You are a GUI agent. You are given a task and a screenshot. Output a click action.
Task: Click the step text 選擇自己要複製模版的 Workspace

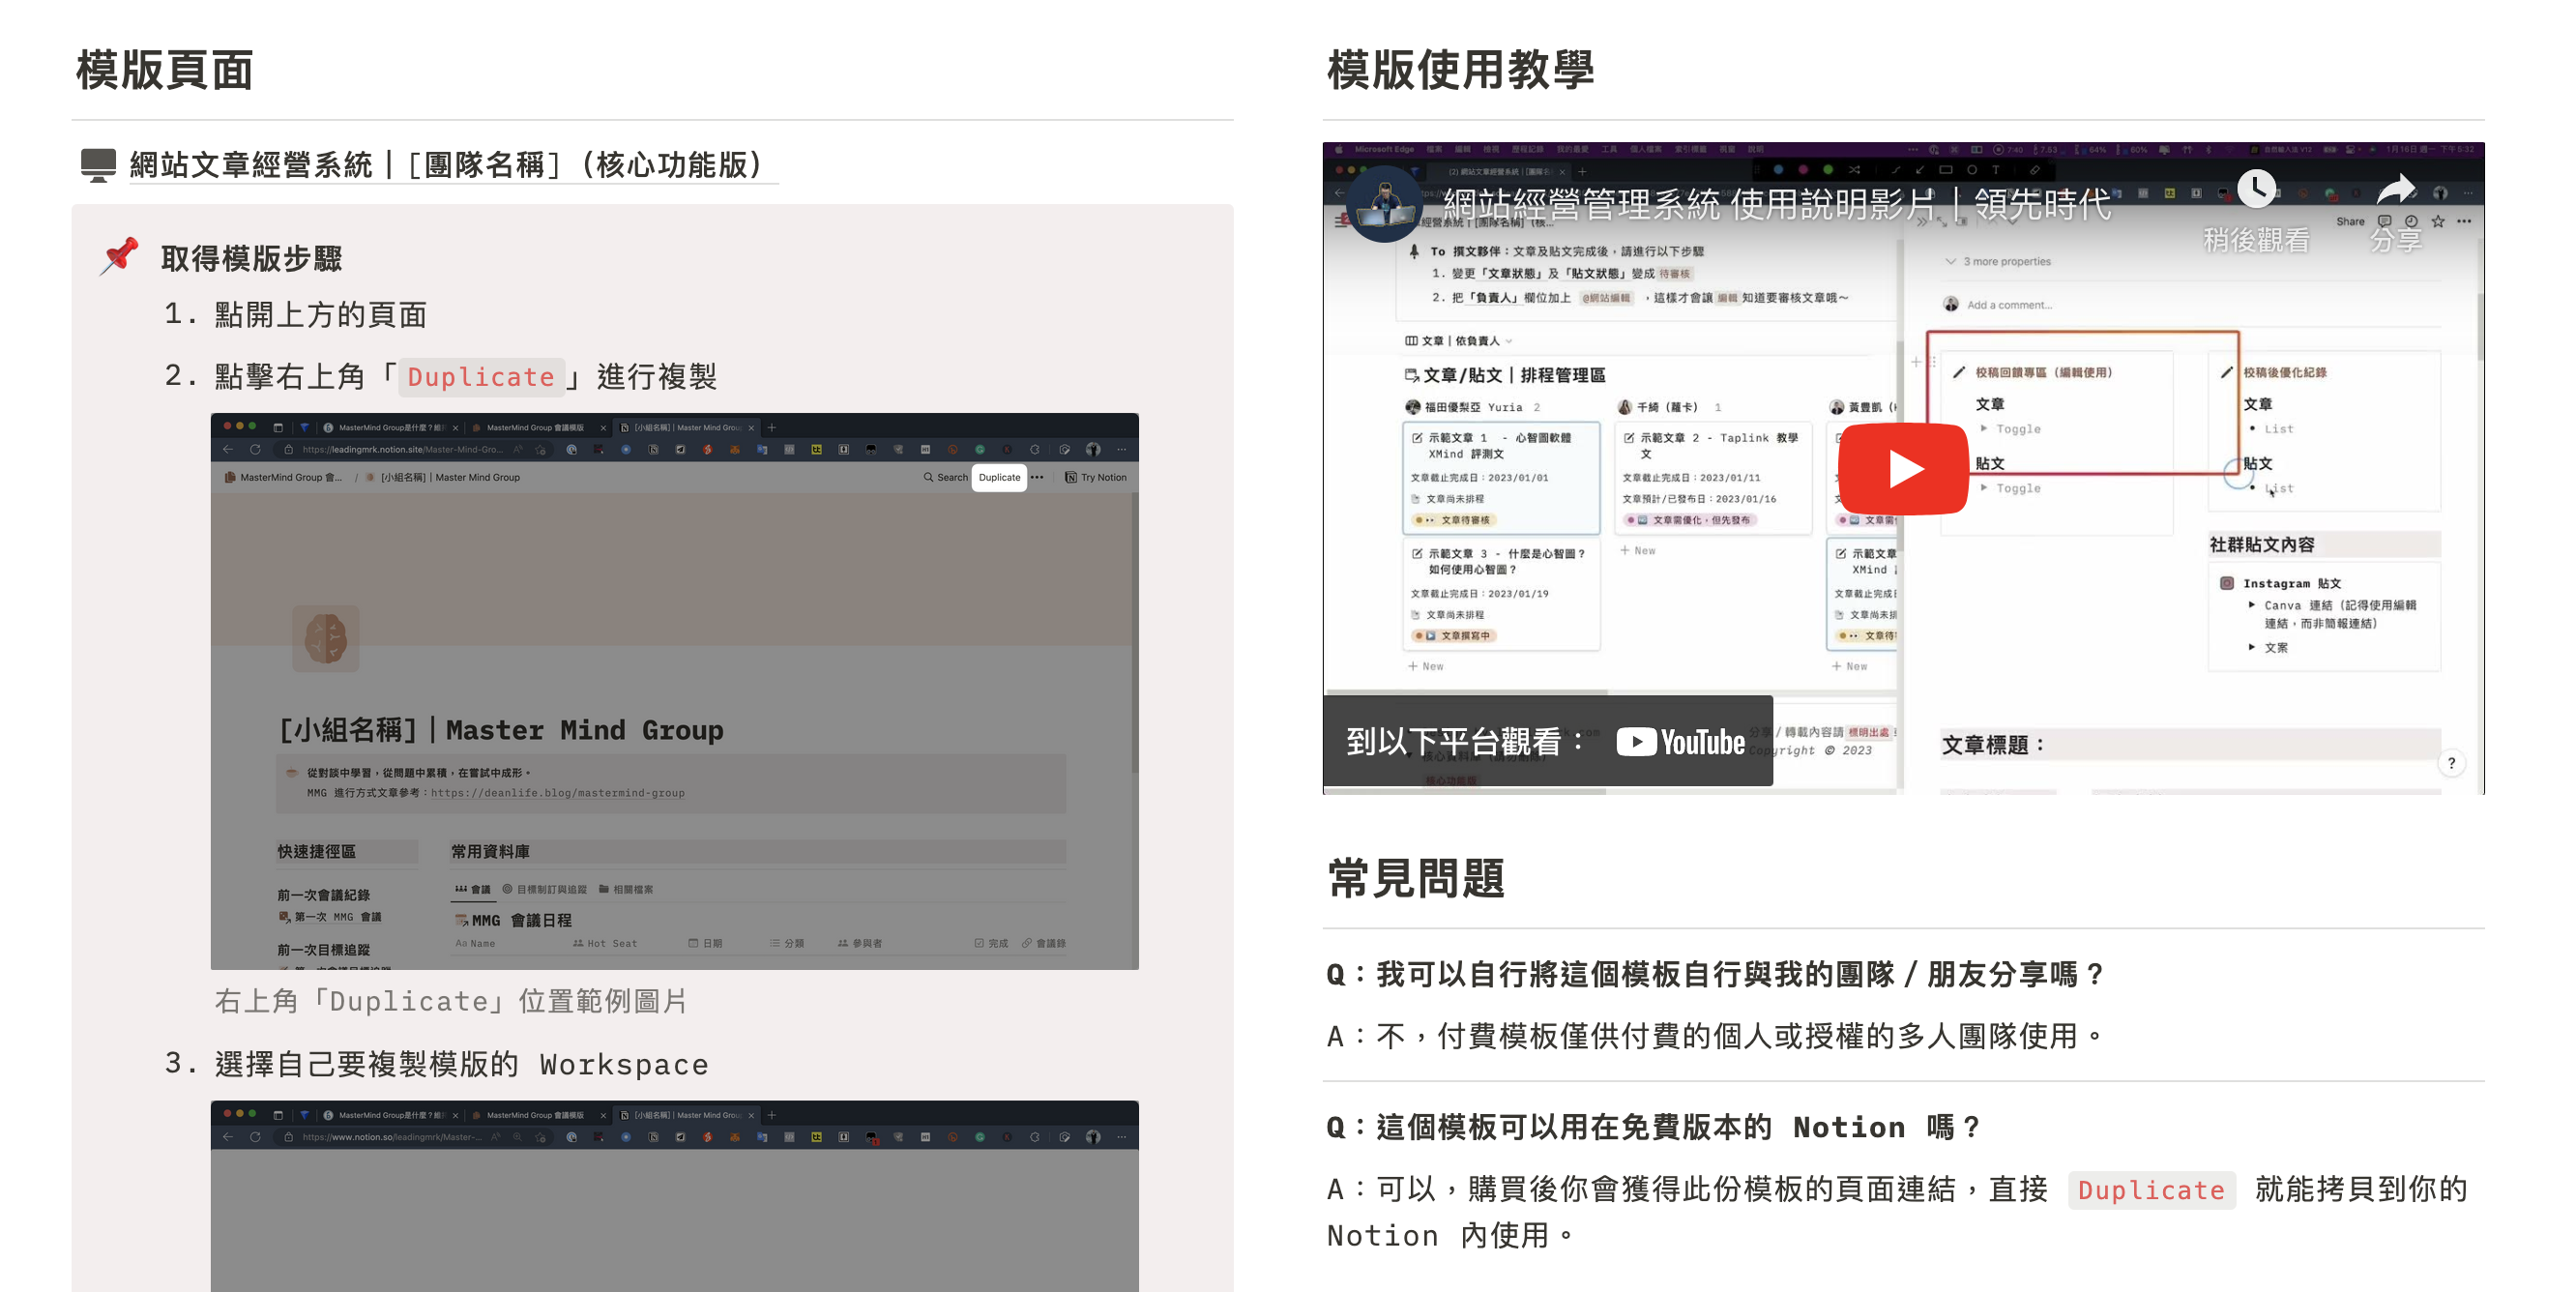pyautogui.click(x=461, y=1064)
